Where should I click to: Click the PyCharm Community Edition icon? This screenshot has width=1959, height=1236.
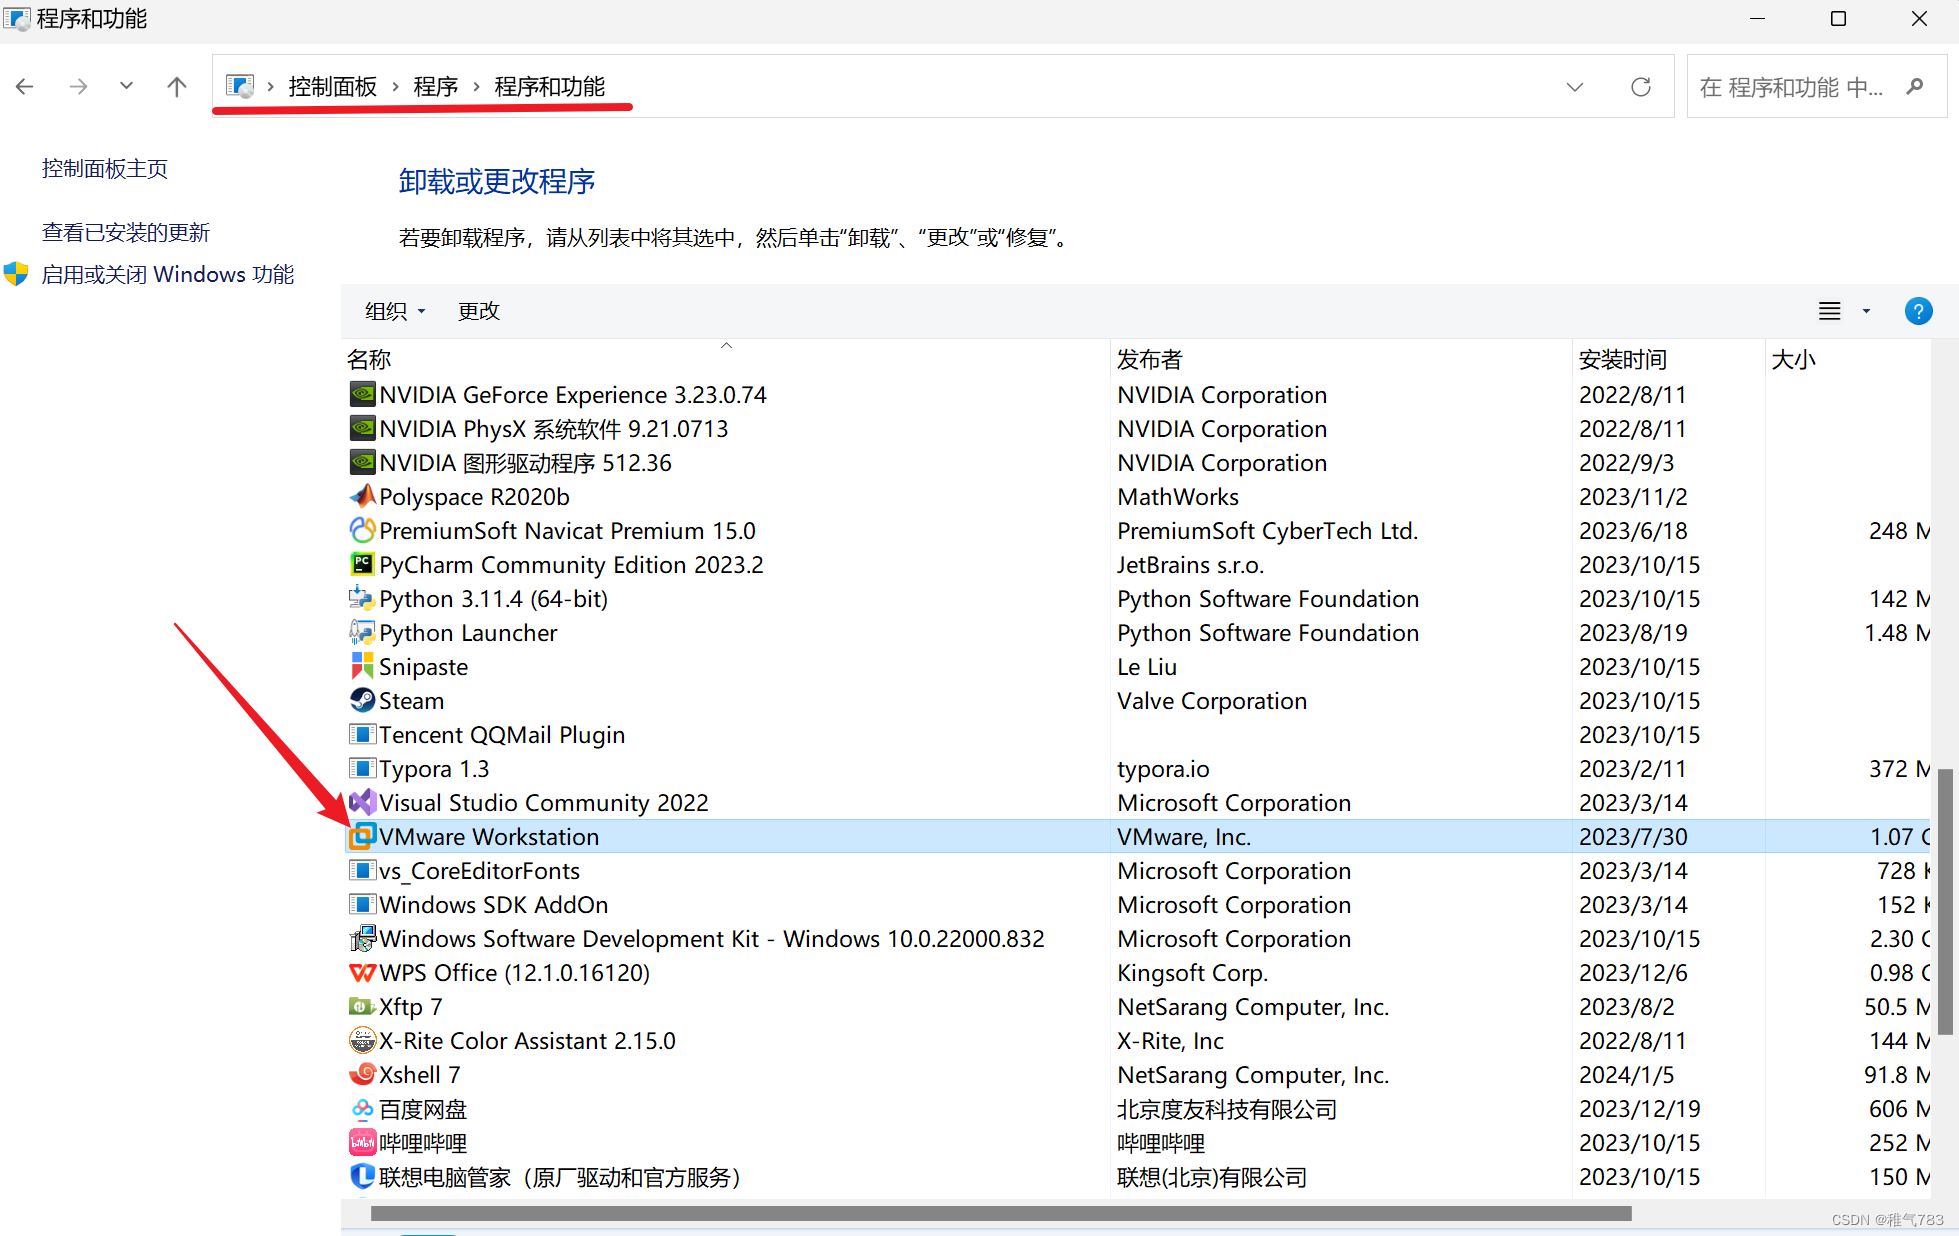(x=362, y=564)
